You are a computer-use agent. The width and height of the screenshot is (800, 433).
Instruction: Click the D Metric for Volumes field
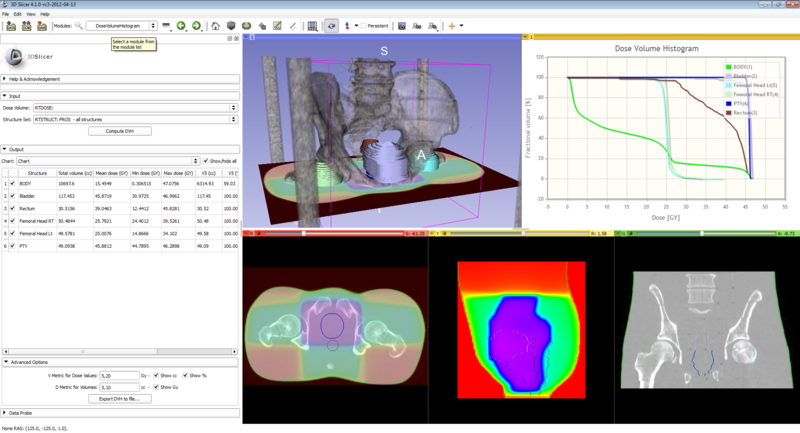[119, 387]
